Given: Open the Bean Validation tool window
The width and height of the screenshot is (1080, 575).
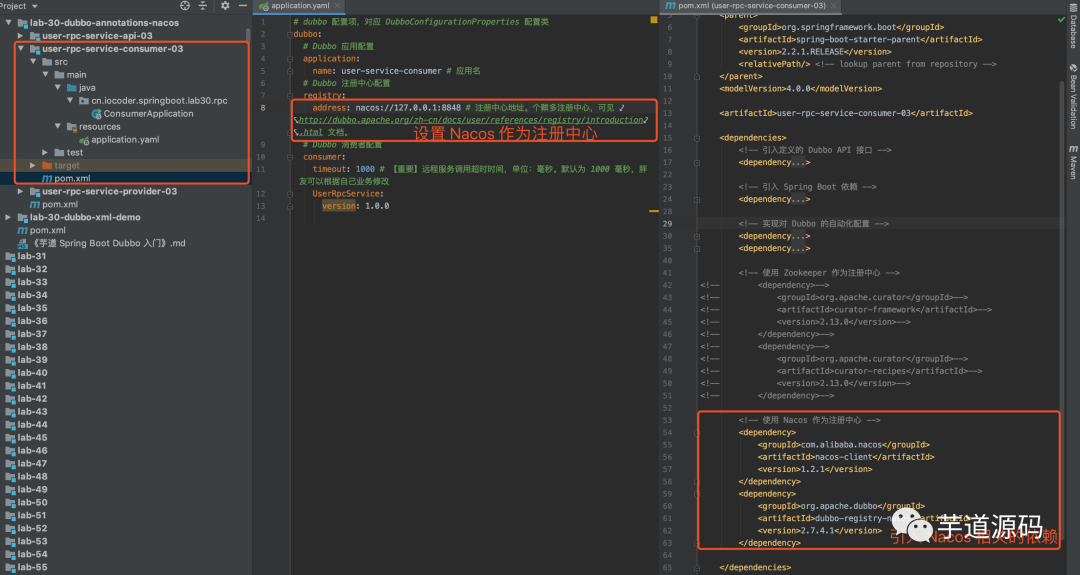Looking at the screenshot, I should point(1073,96).
